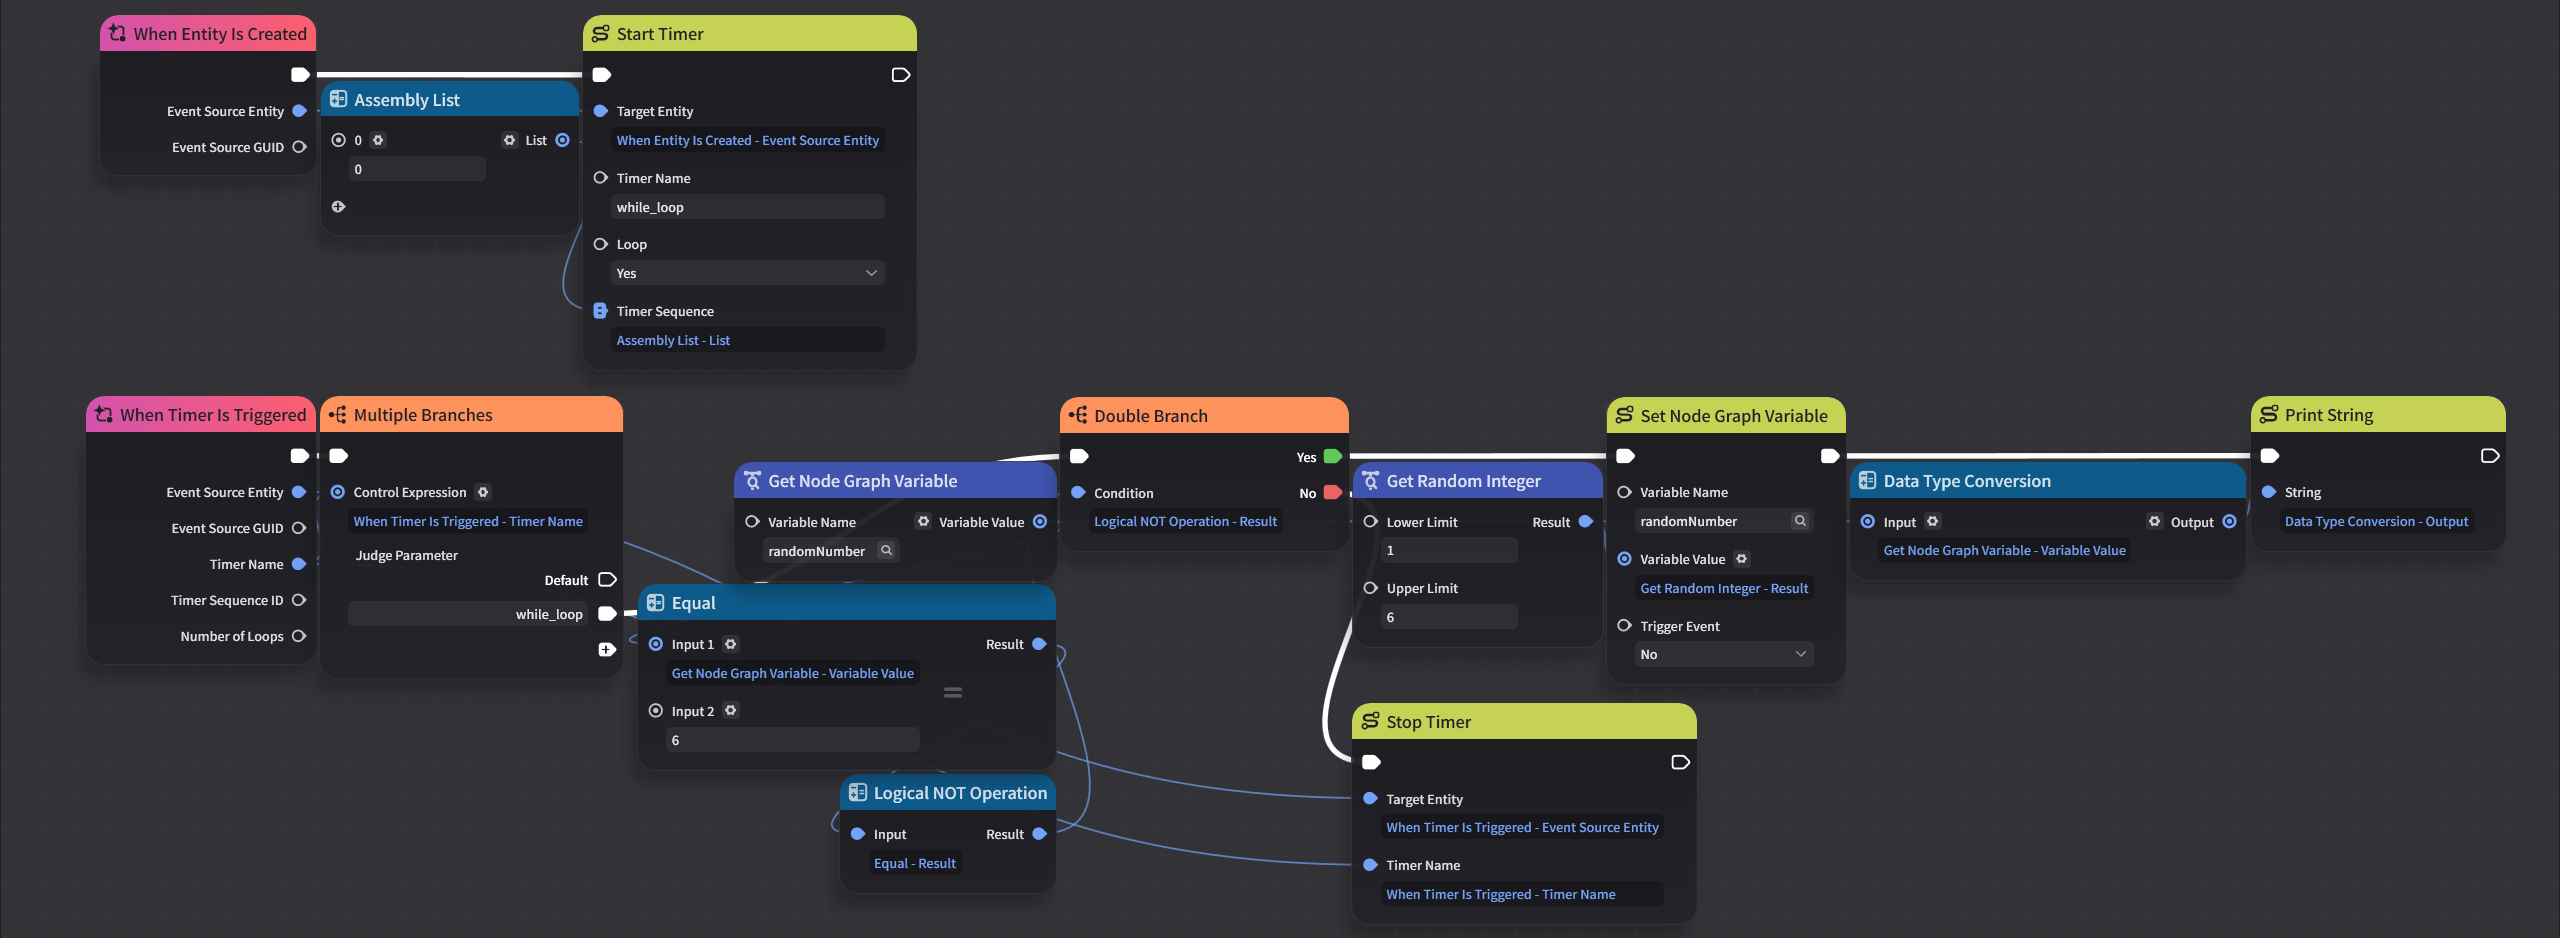
Task: Click the Double Branch Yes output pin
Action: pyautogui.click(x=1333, y=456)
